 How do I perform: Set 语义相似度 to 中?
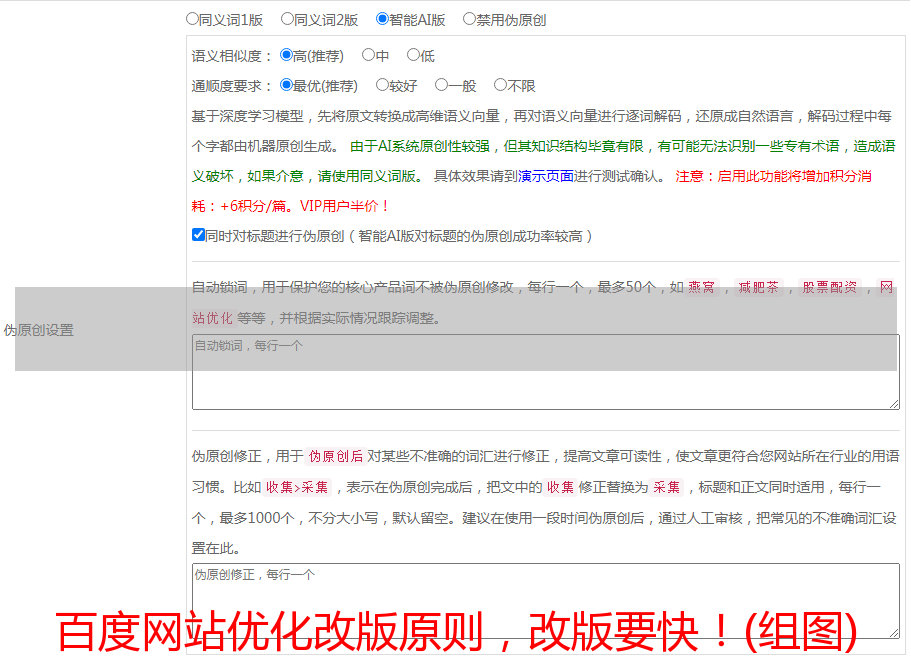tap(368, 55)
